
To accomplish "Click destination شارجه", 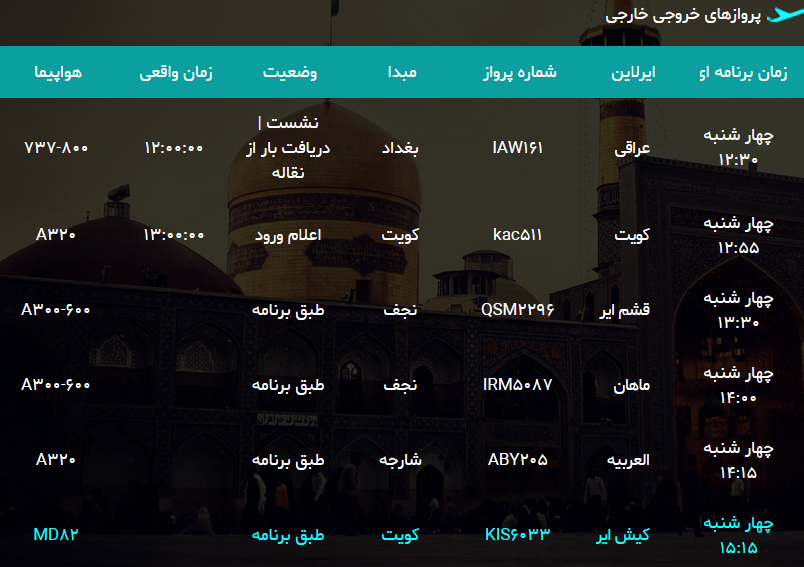I will 400,460.
